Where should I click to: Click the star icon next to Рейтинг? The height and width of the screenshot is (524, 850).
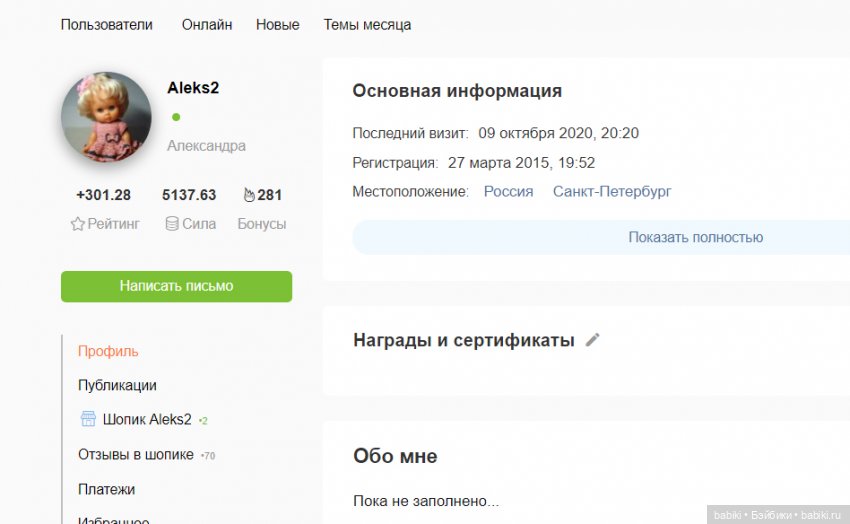point(77,224)
